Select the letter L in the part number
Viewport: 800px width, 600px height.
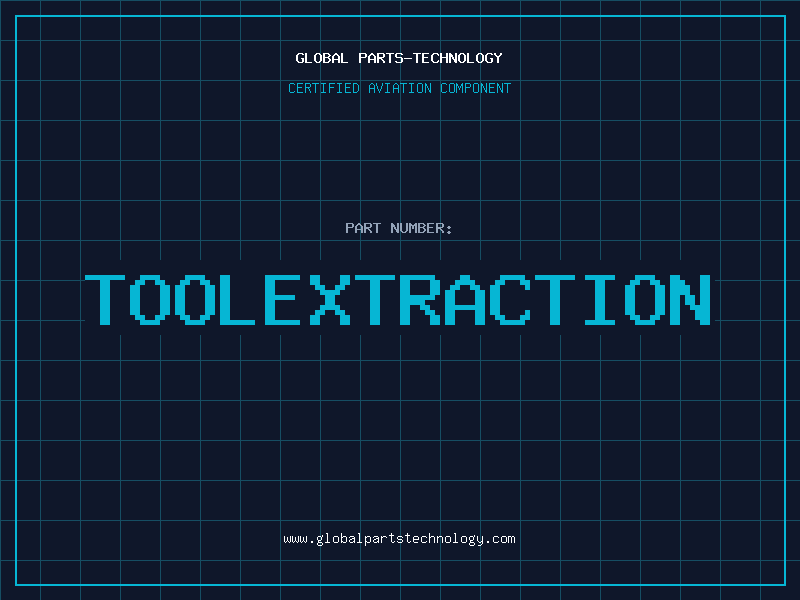pos(240,299)
